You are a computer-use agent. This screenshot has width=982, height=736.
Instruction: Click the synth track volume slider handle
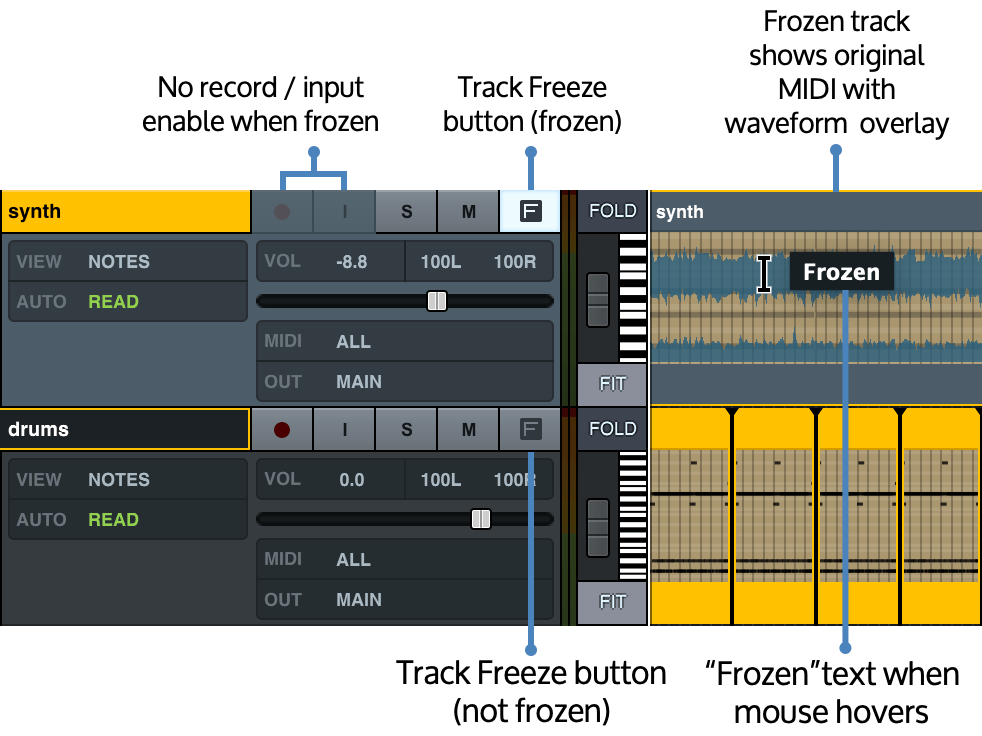click(437, 300)
